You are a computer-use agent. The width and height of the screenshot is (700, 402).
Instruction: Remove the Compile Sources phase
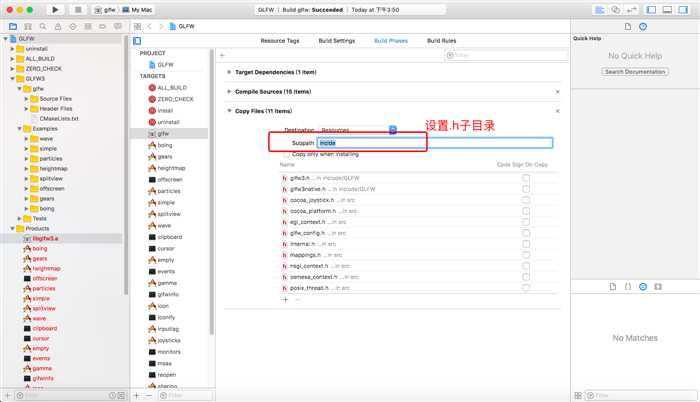557,92
